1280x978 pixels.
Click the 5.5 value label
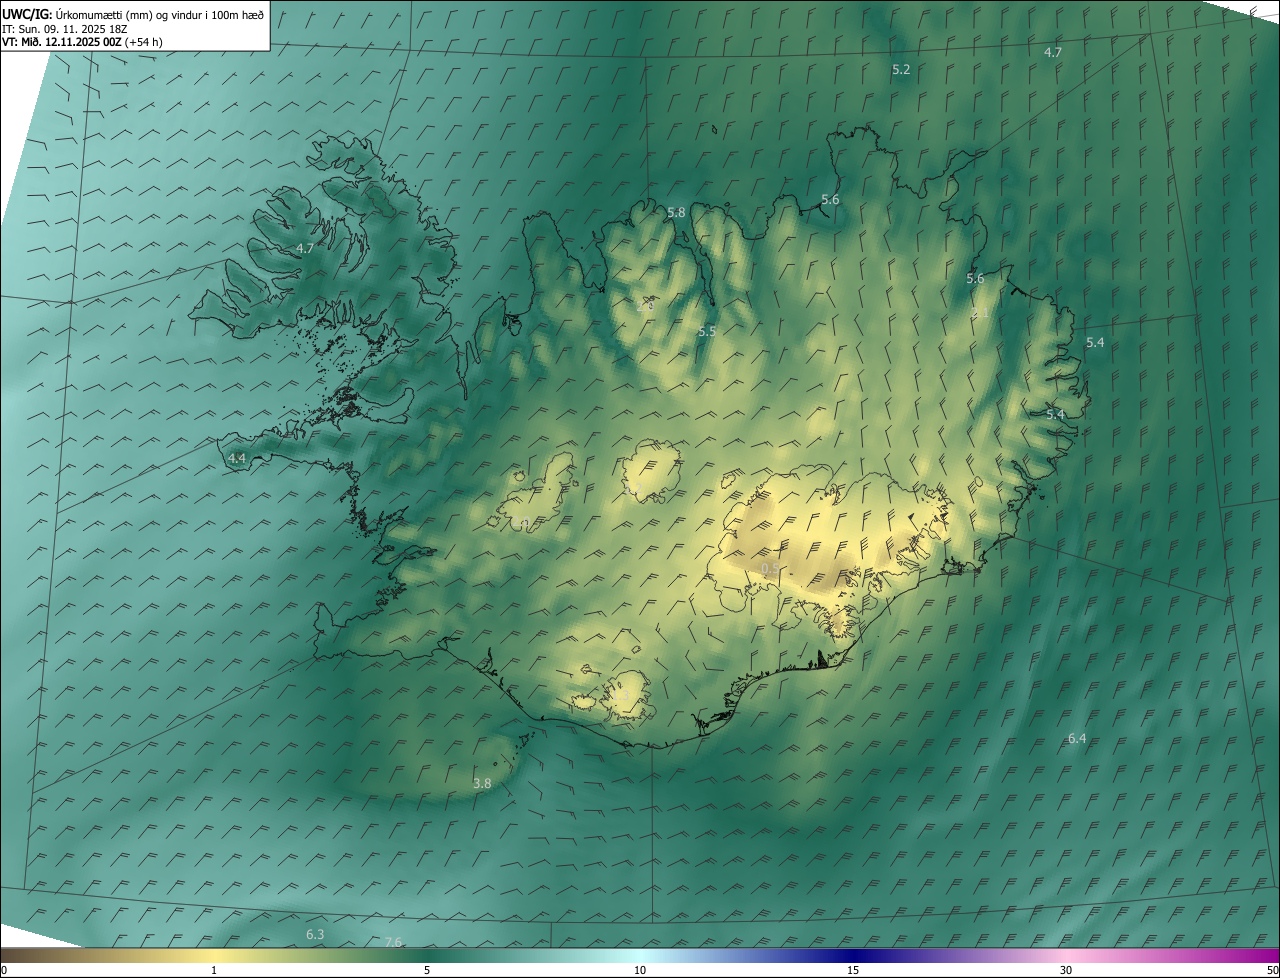tap(707, 331)
